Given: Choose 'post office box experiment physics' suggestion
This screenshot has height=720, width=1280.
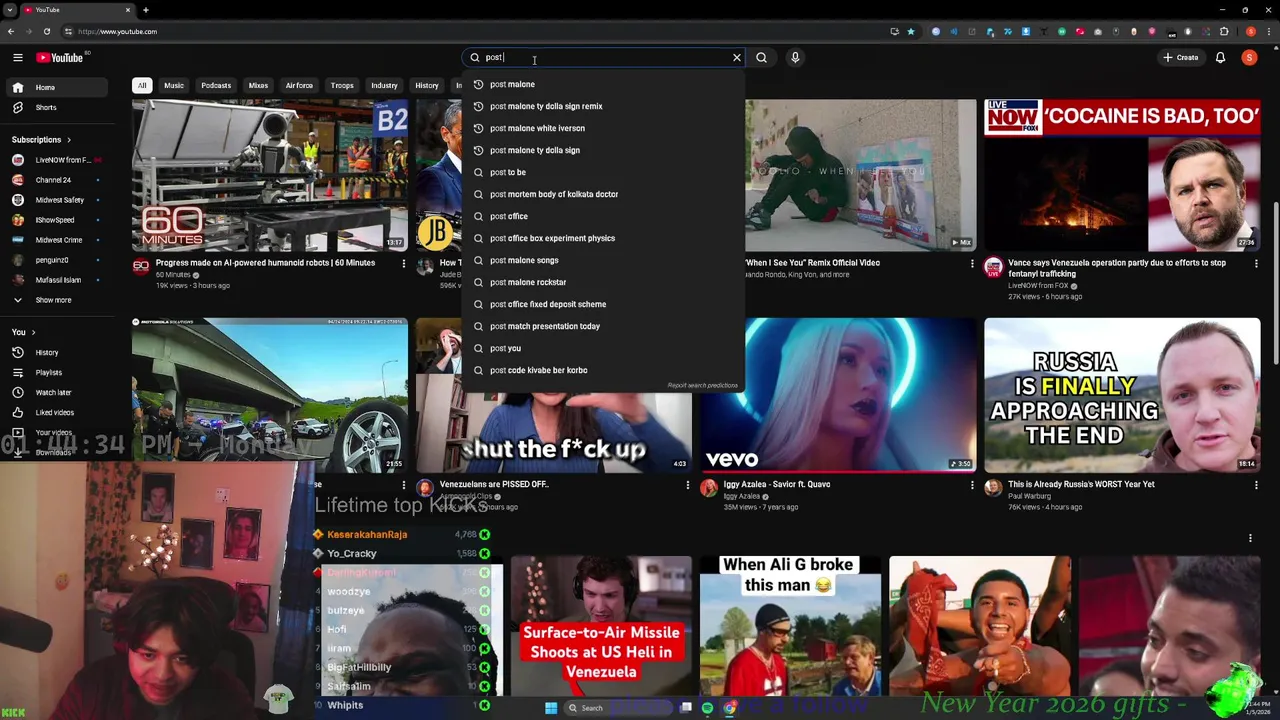Looking at the screenshot, I should pyautogui.click(x=603, y=238).
